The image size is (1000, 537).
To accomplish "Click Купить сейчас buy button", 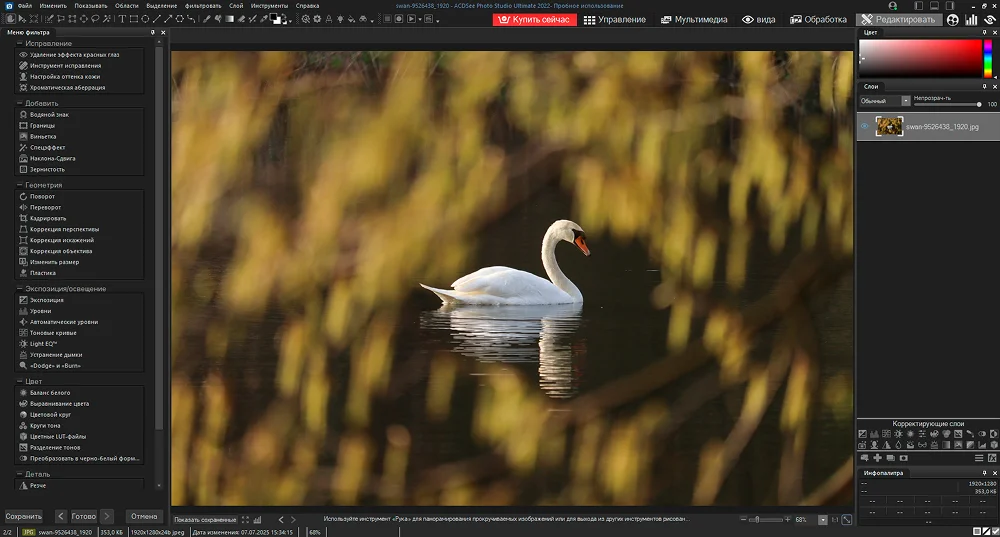I will 534,20.
